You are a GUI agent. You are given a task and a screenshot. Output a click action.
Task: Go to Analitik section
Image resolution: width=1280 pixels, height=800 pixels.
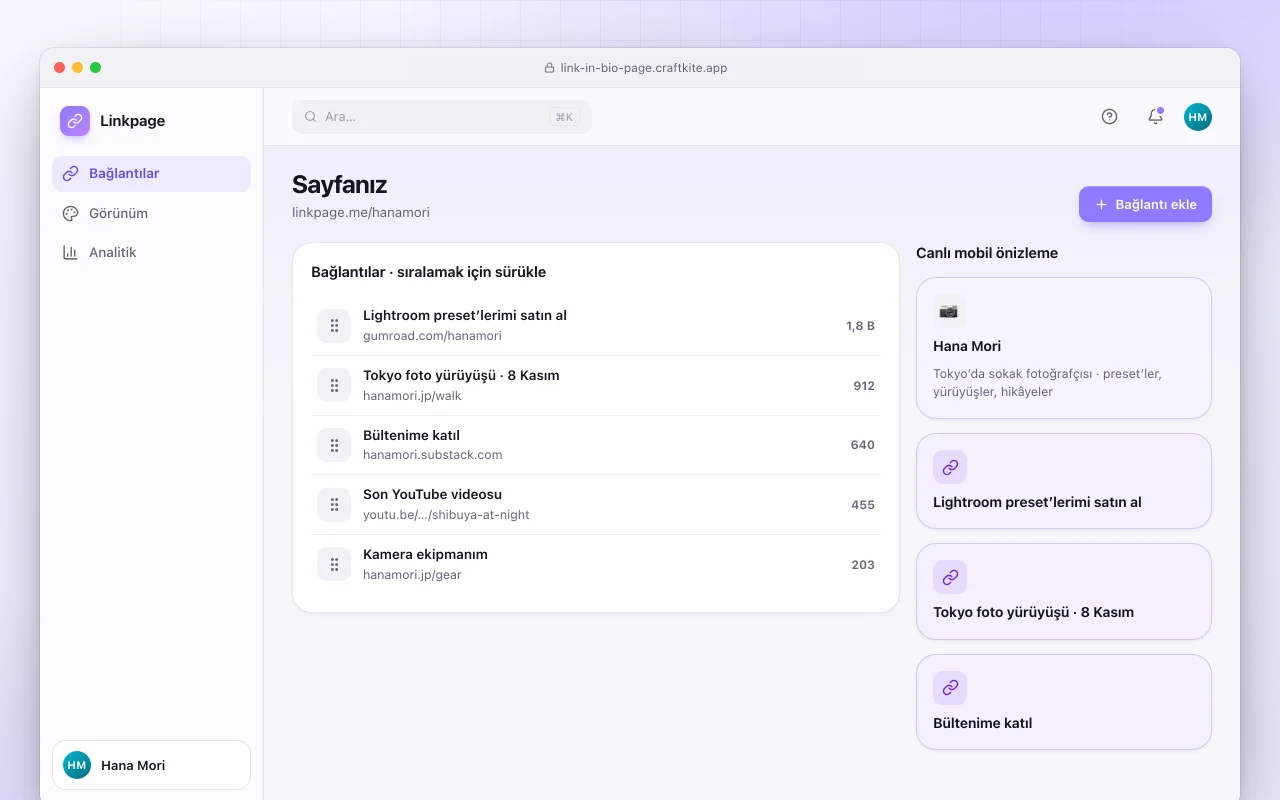tap(151, 252)
